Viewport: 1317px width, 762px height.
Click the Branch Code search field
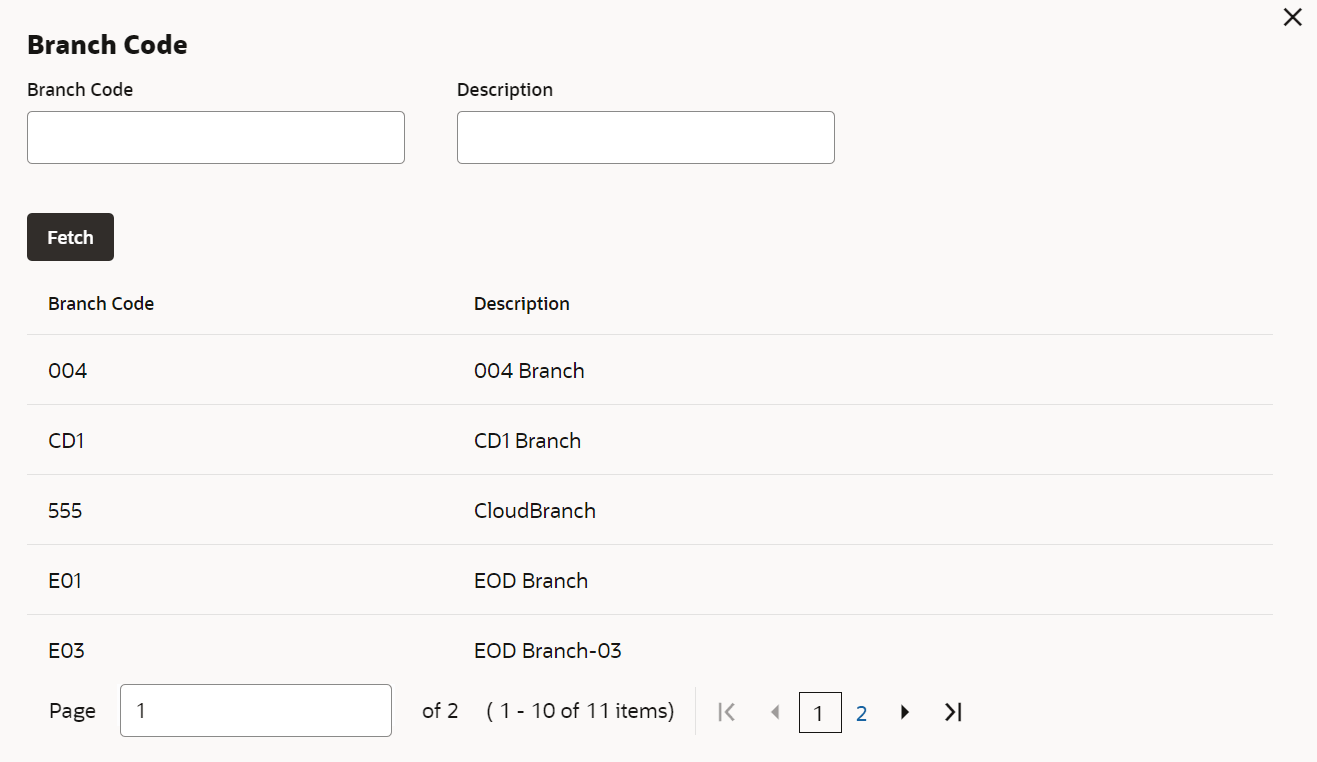tap(215, 138)
